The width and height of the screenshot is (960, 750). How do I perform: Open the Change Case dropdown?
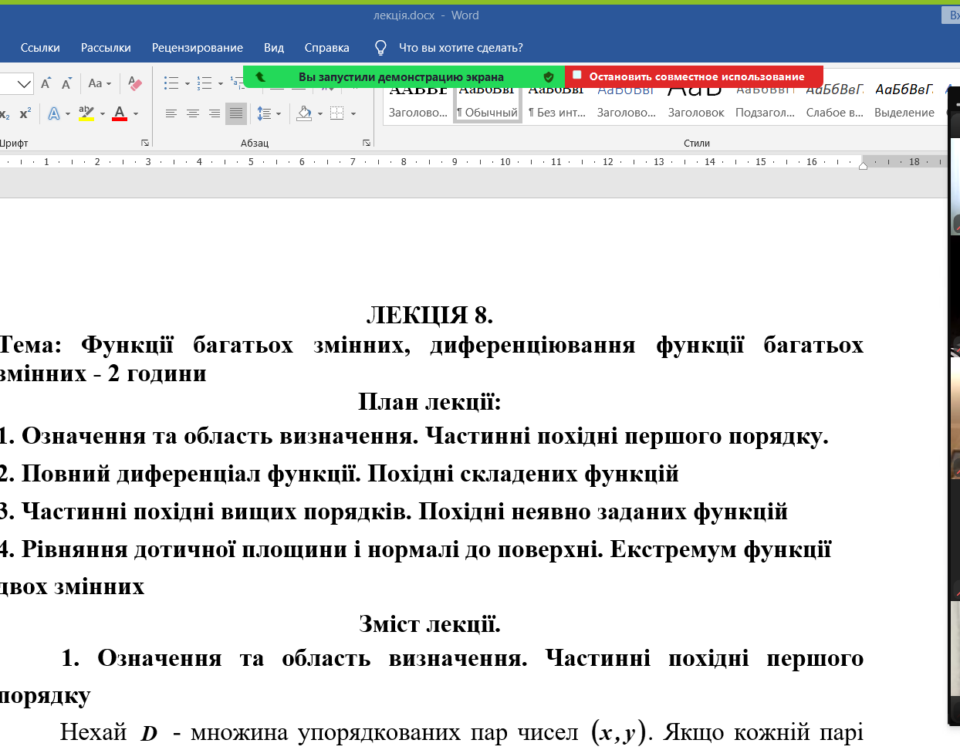100,83
